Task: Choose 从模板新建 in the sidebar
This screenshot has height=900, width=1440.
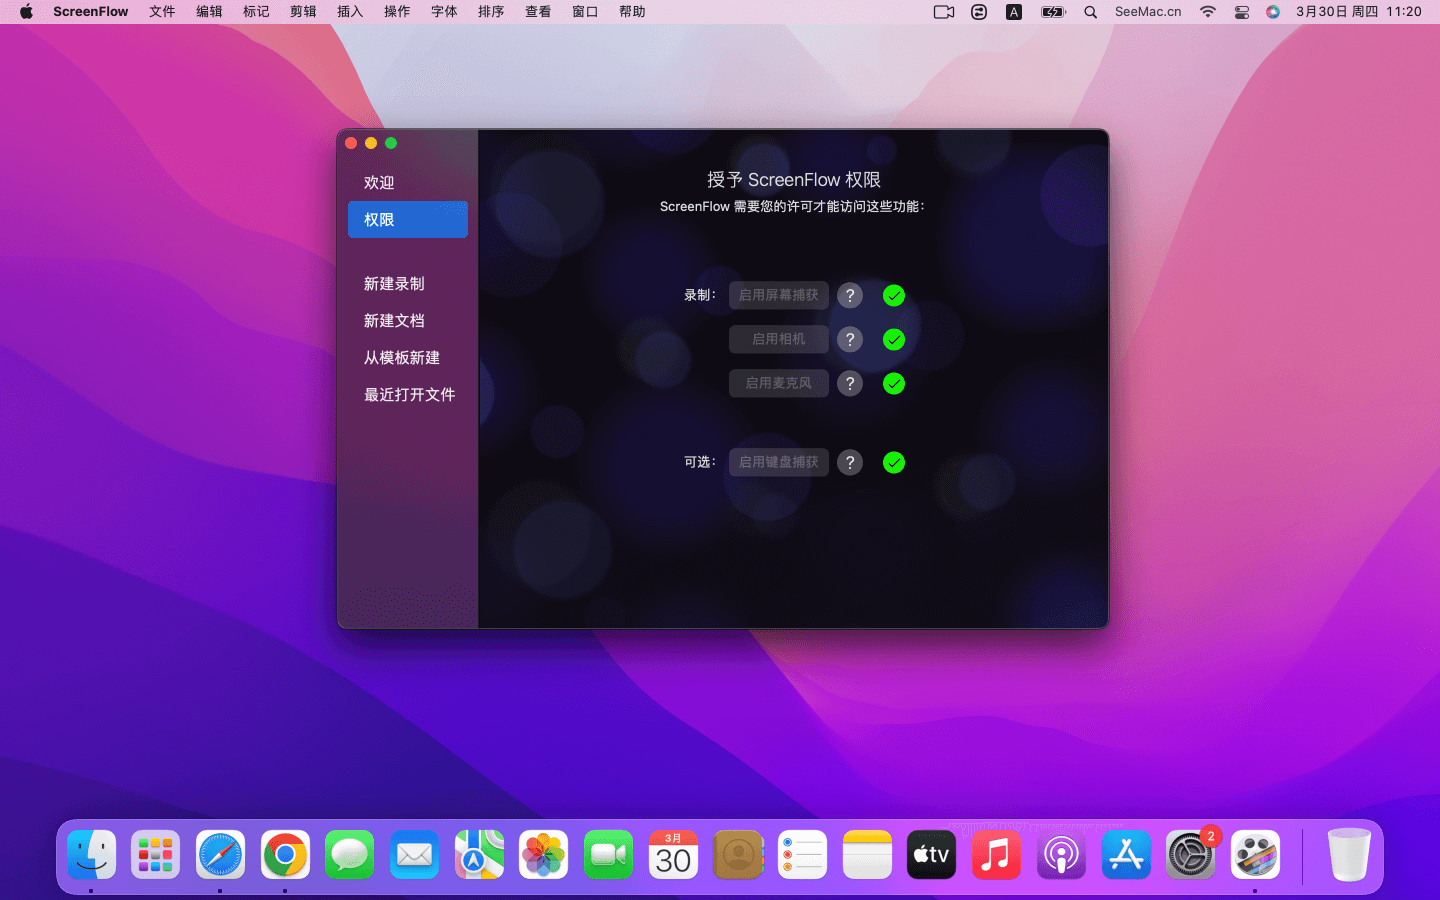Action: tap(402, 358)
